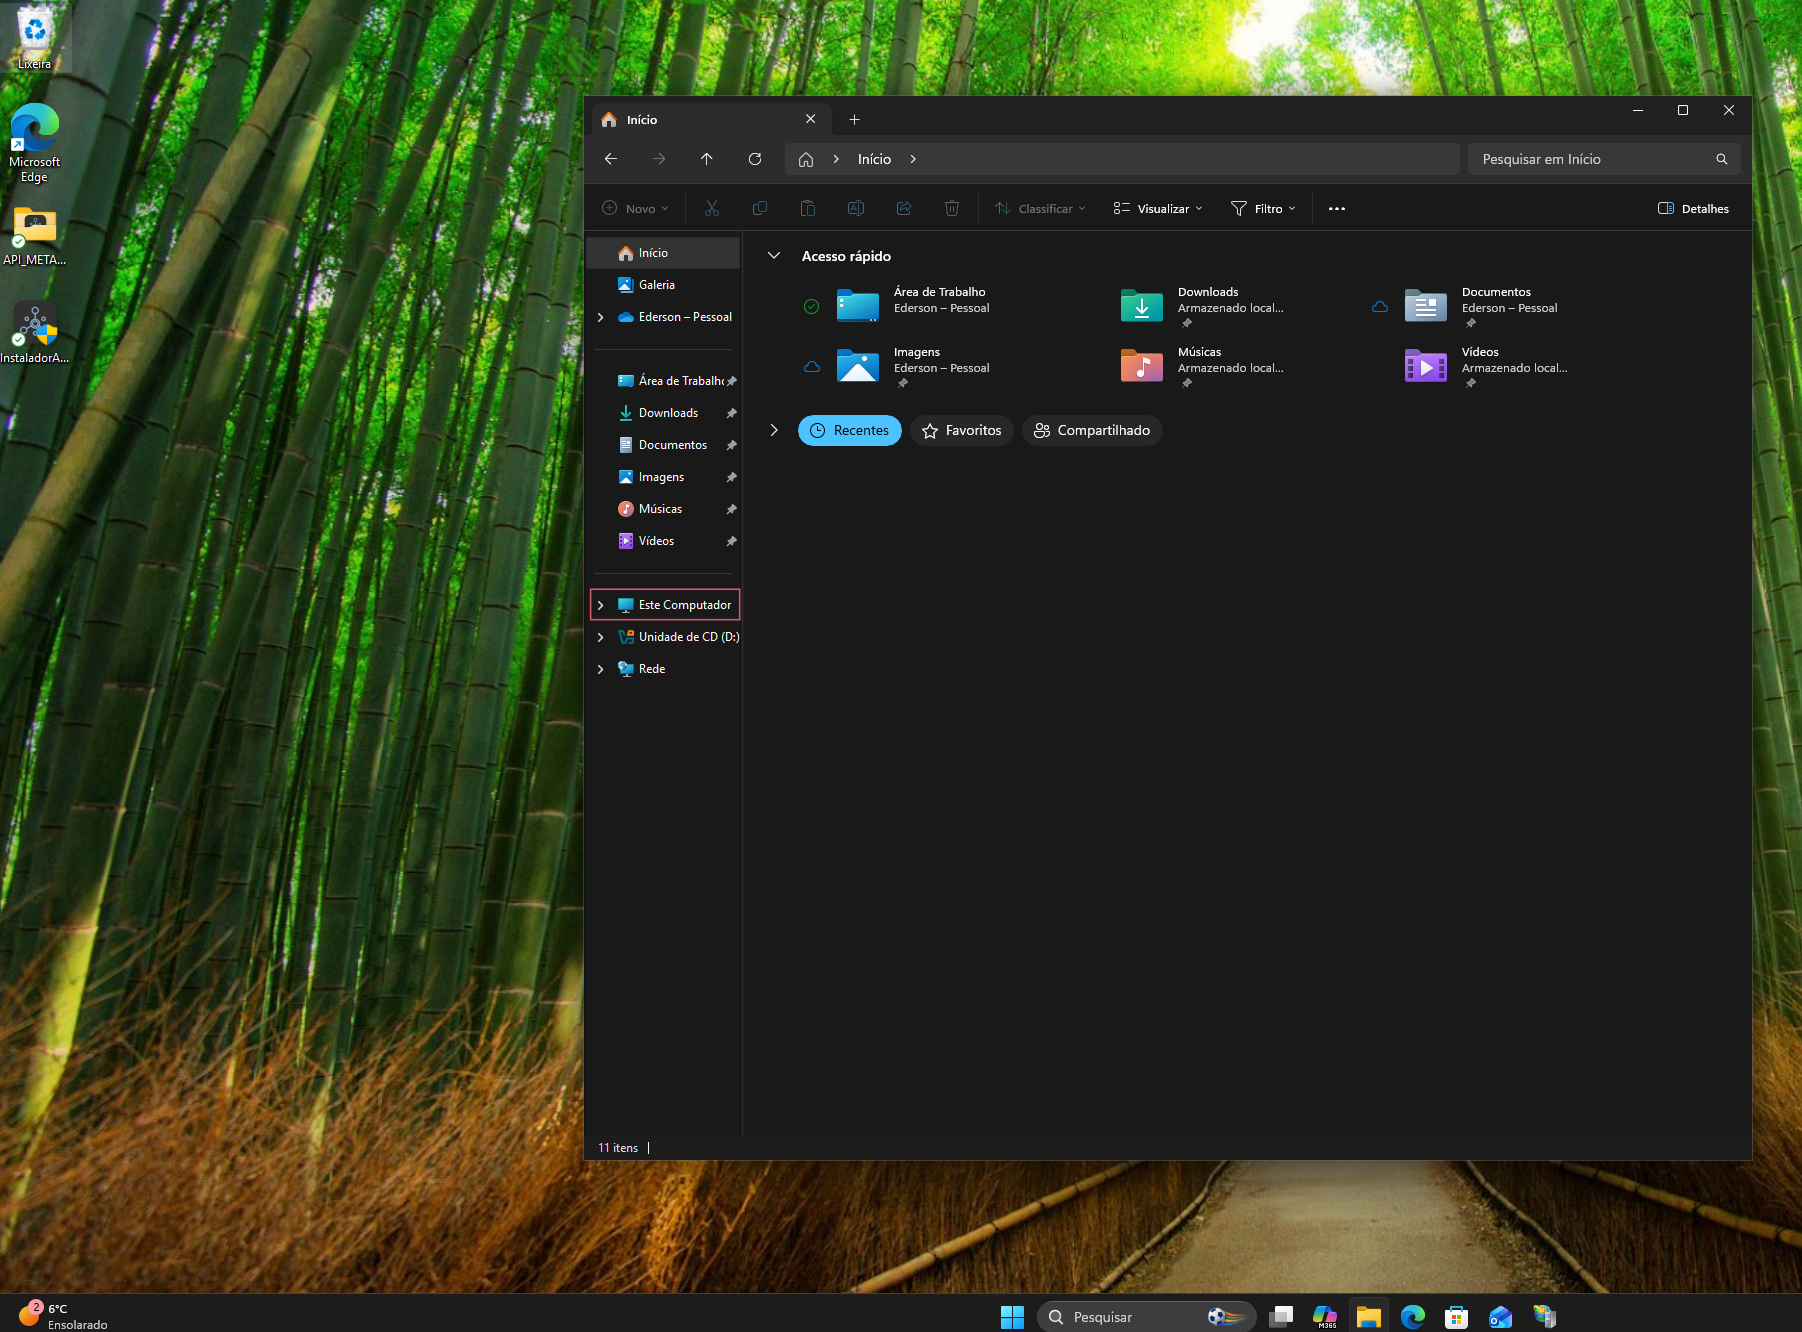Viewport: 1802px width, 1332px height.
Task: Switch to the Favoritos filter chip
Action: coord(962,430)
